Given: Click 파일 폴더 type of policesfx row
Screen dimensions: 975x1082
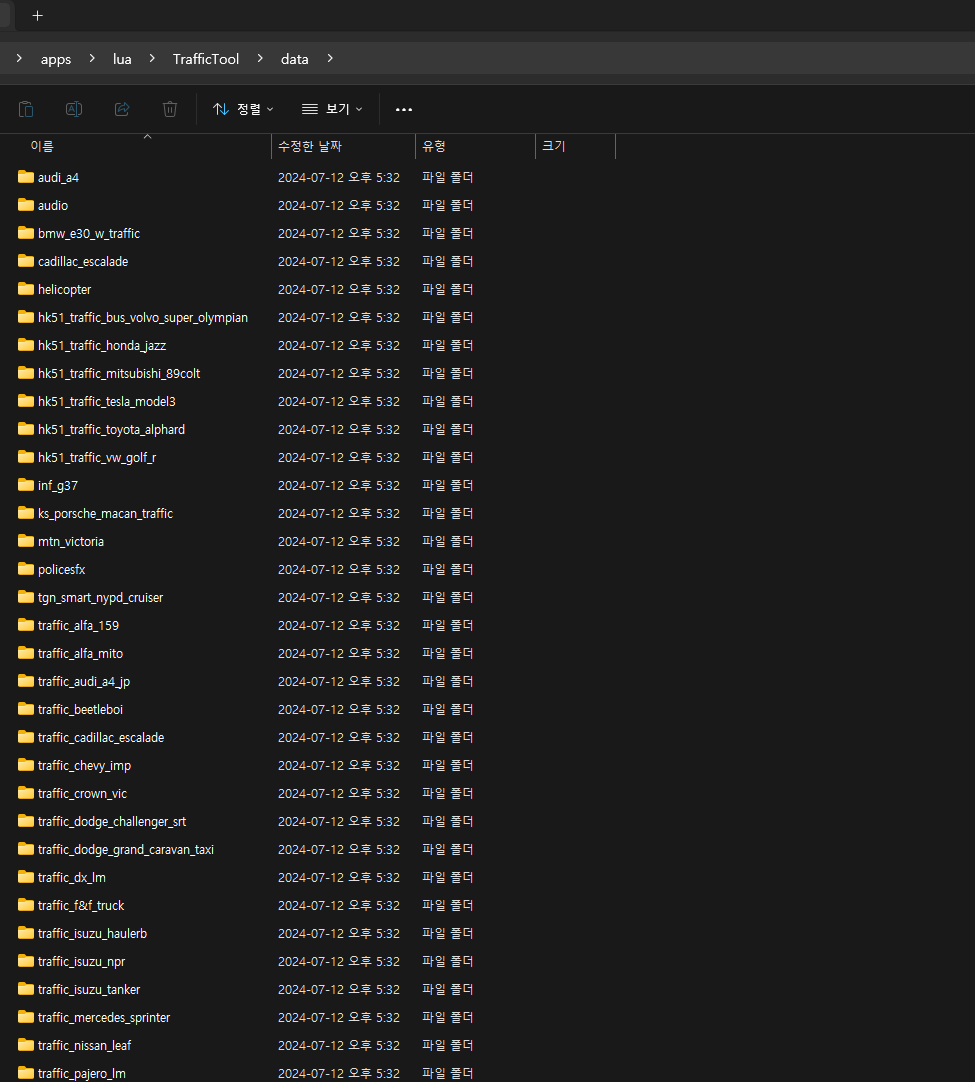Looking at the screenshot, I should pyautogui.click(x=448, y=569).
